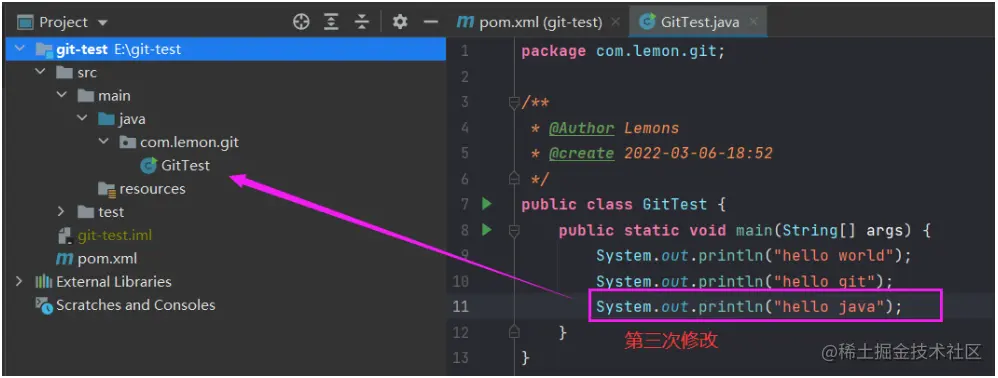This screenshot has height=378, width=998.
Task: Hide the Project tool window
Action: click(x=431, y=23)
